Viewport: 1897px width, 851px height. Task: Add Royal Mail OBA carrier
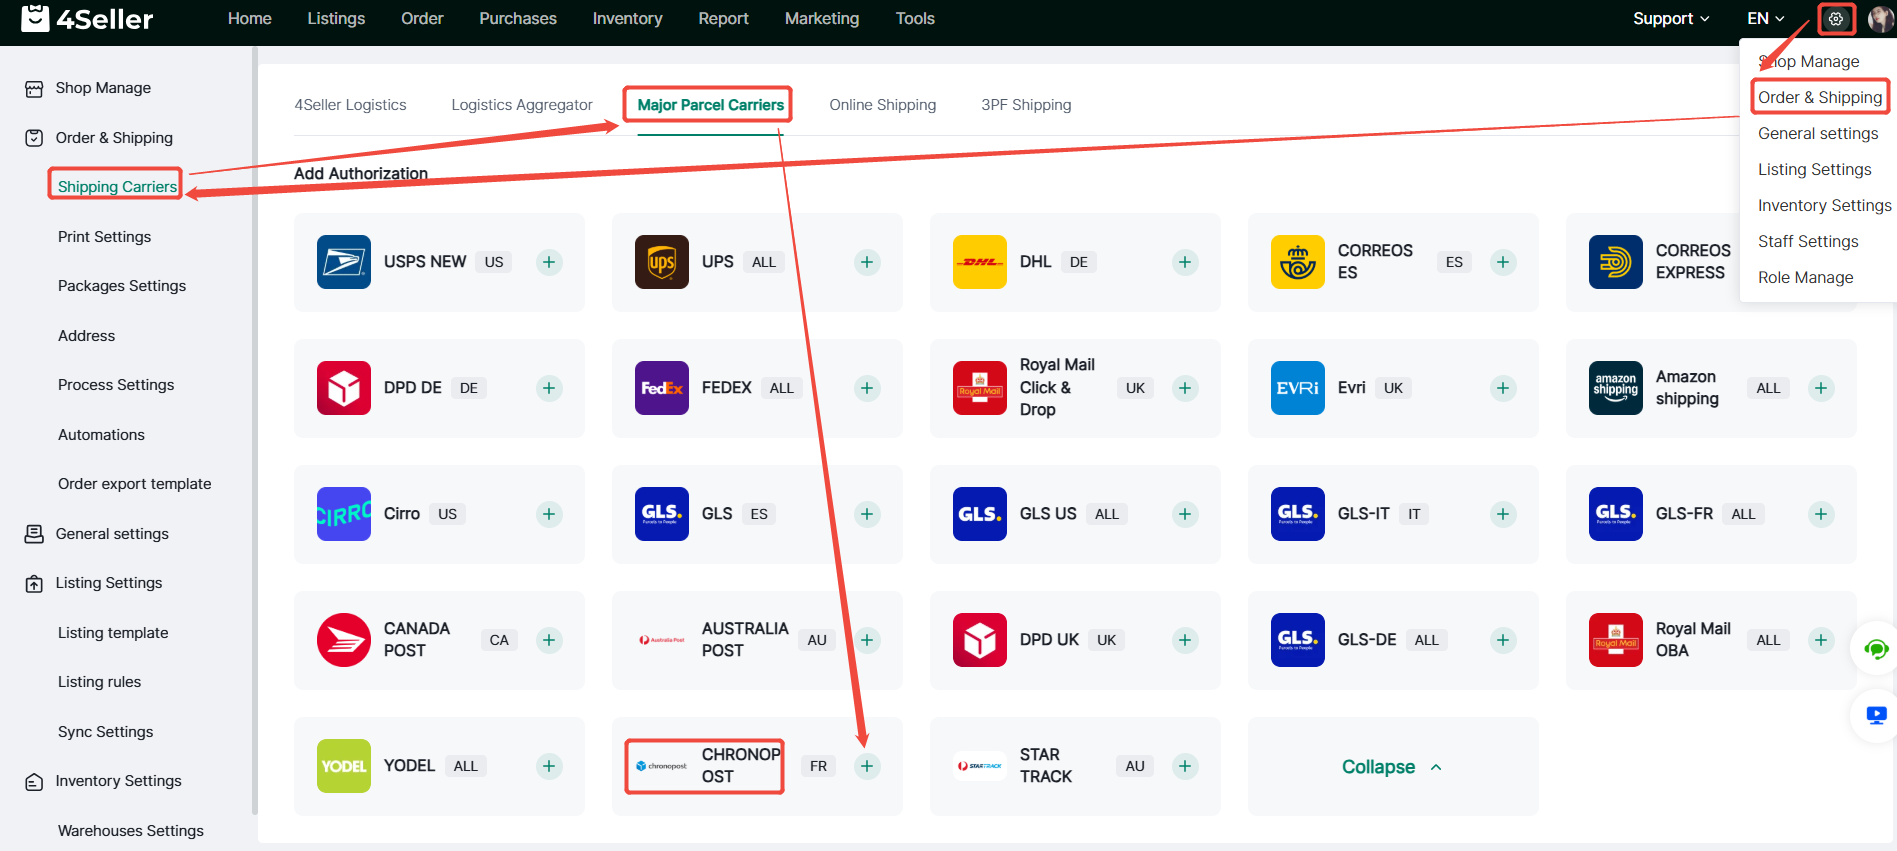click(1821, 640)
